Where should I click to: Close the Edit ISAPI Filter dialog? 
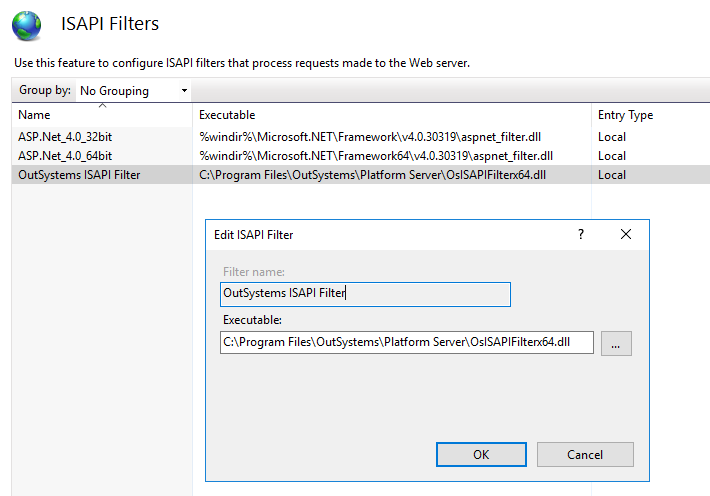click(626, 234)
